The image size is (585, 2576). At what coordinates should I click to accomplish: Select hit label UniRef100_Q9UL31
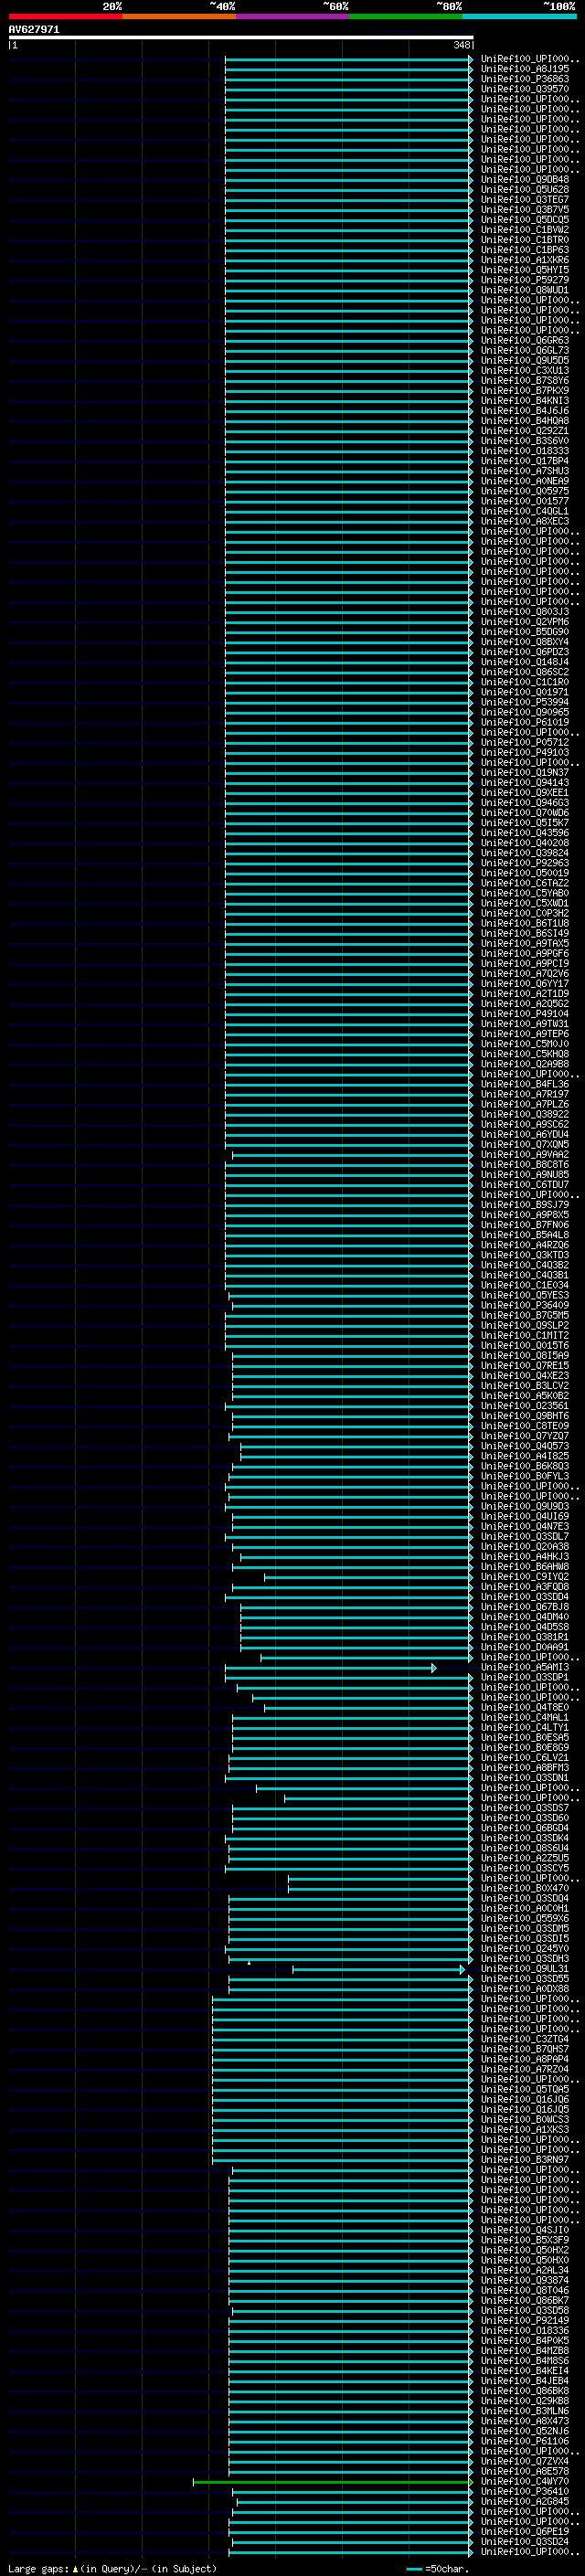(x=525, y=1969)
